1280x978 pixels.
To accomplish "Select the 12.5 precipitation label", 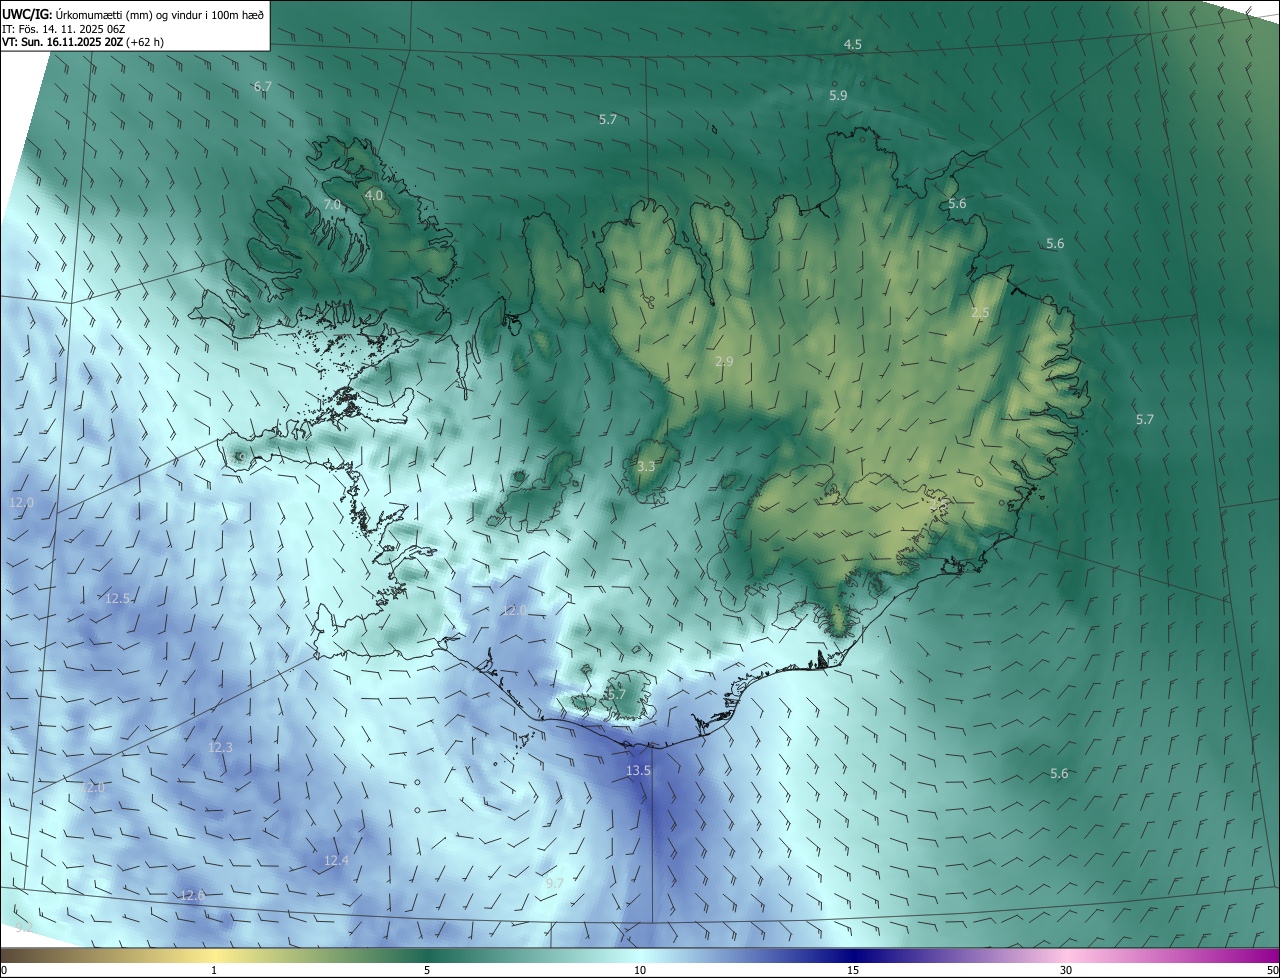I will tap(118, 598).
